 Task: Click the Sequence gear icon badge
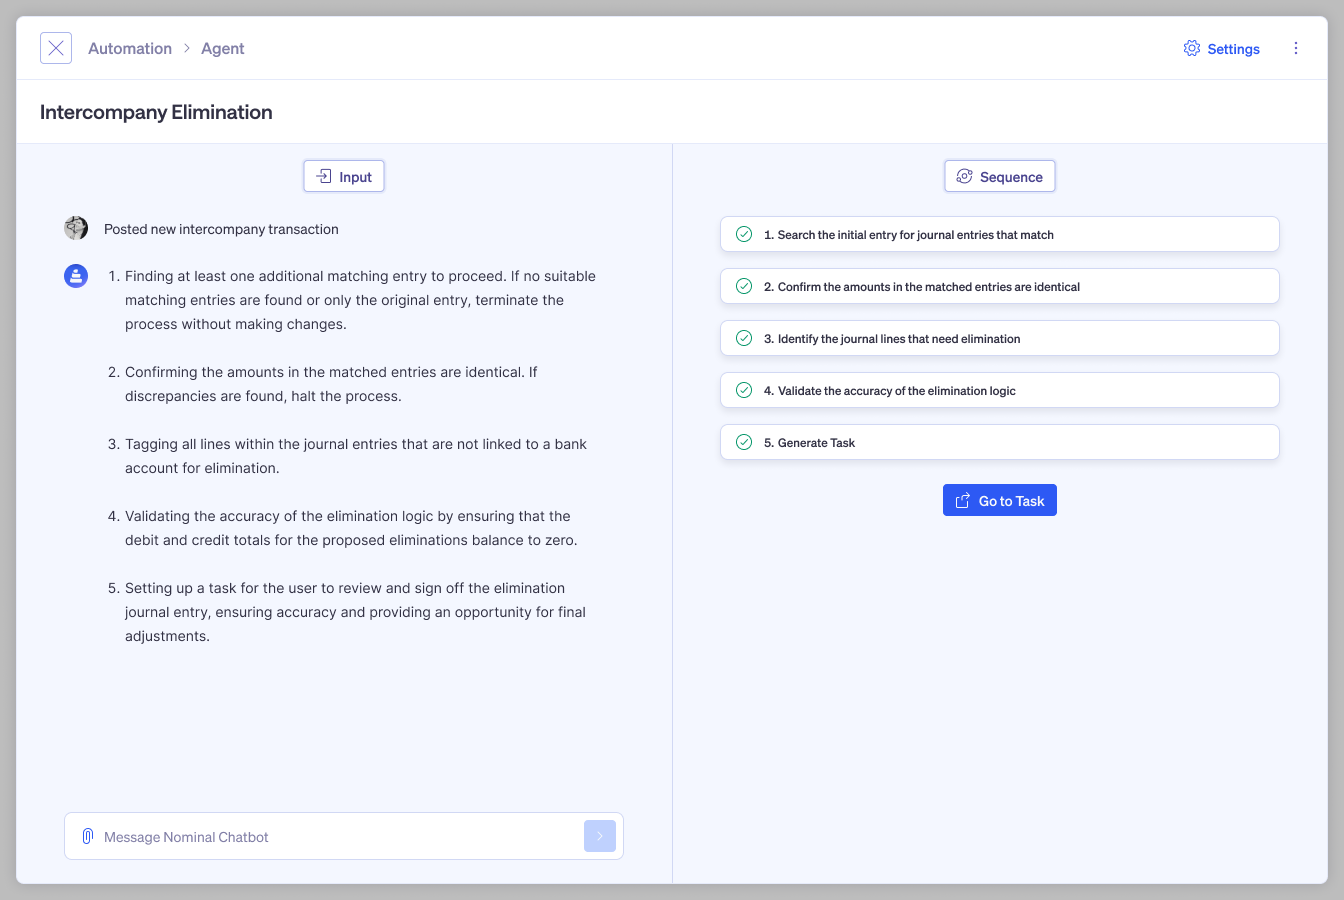(x=964, y=176)
